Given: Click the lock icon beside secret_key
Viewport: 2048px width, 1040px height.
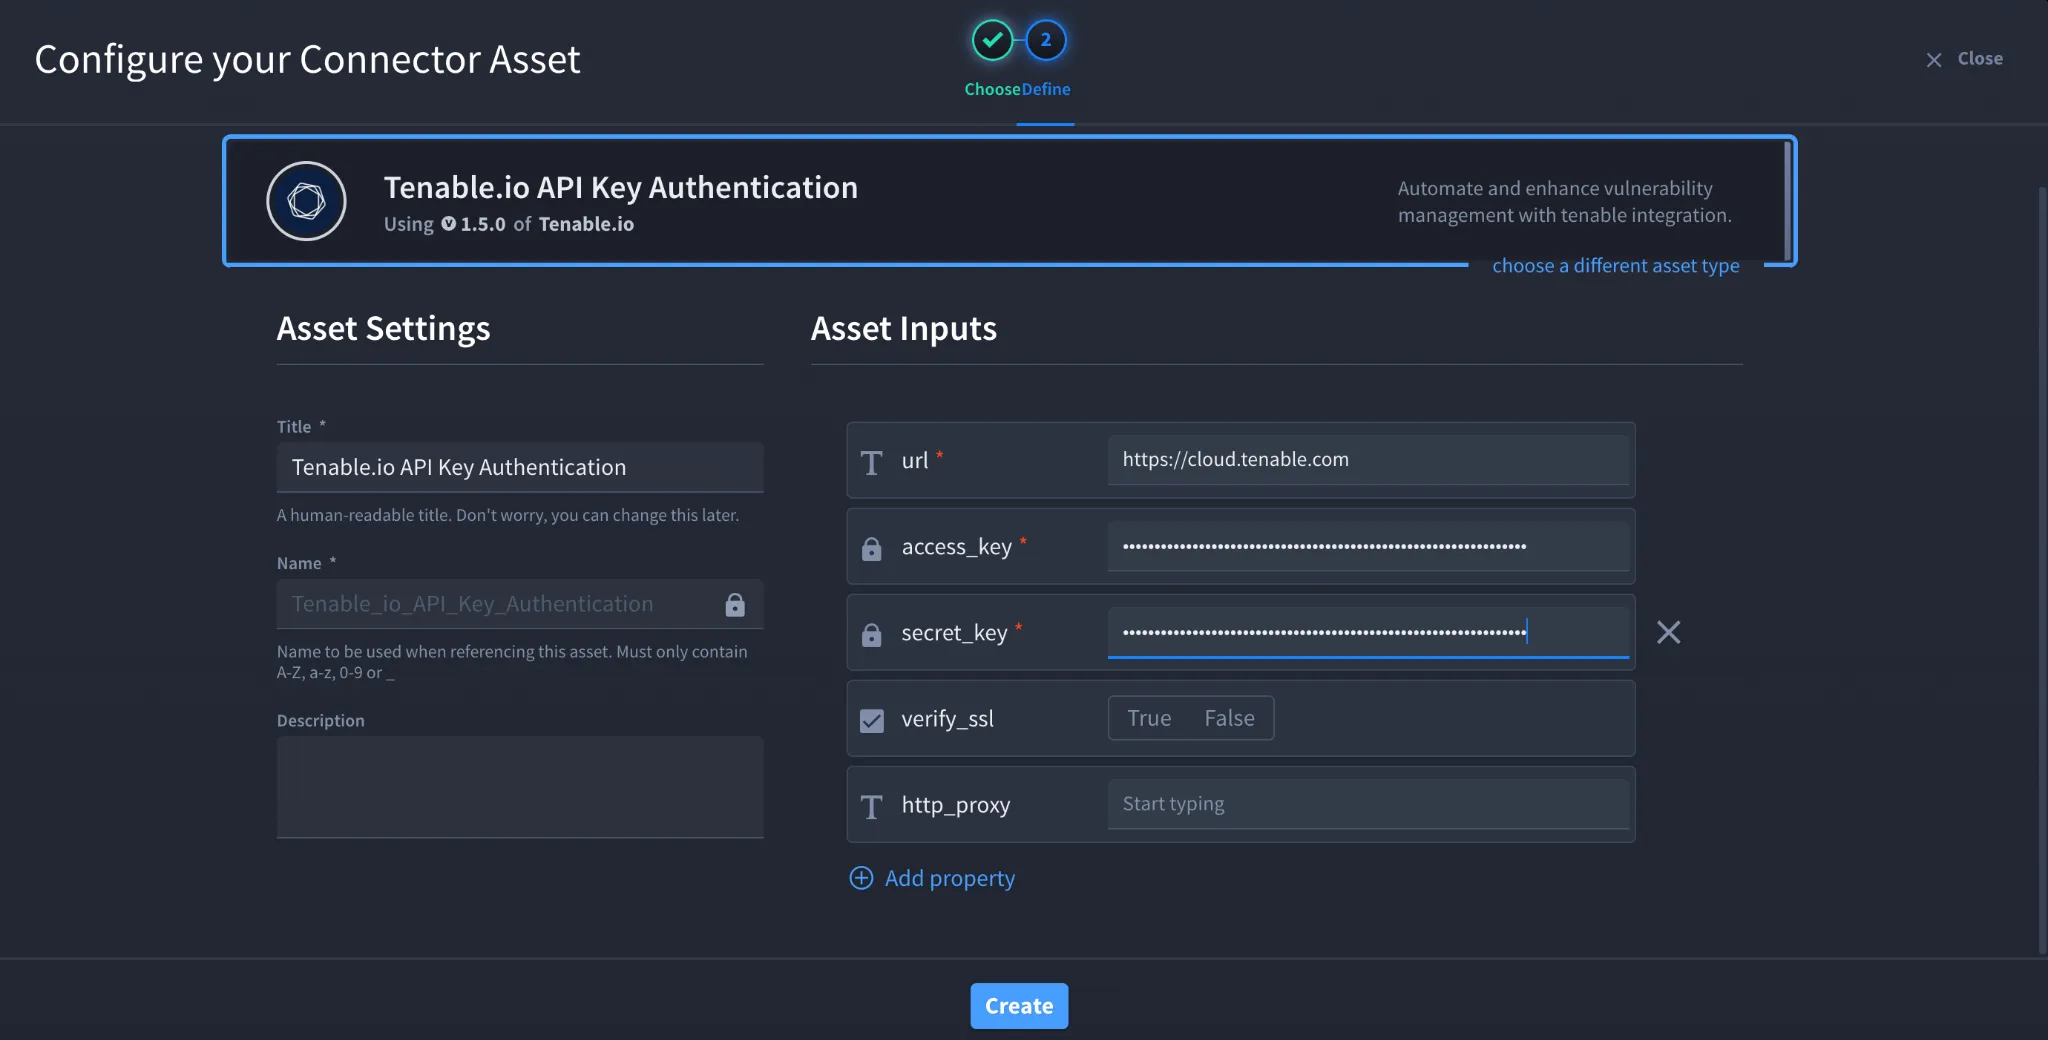Looking at the screenshot, I should [871, 634].
